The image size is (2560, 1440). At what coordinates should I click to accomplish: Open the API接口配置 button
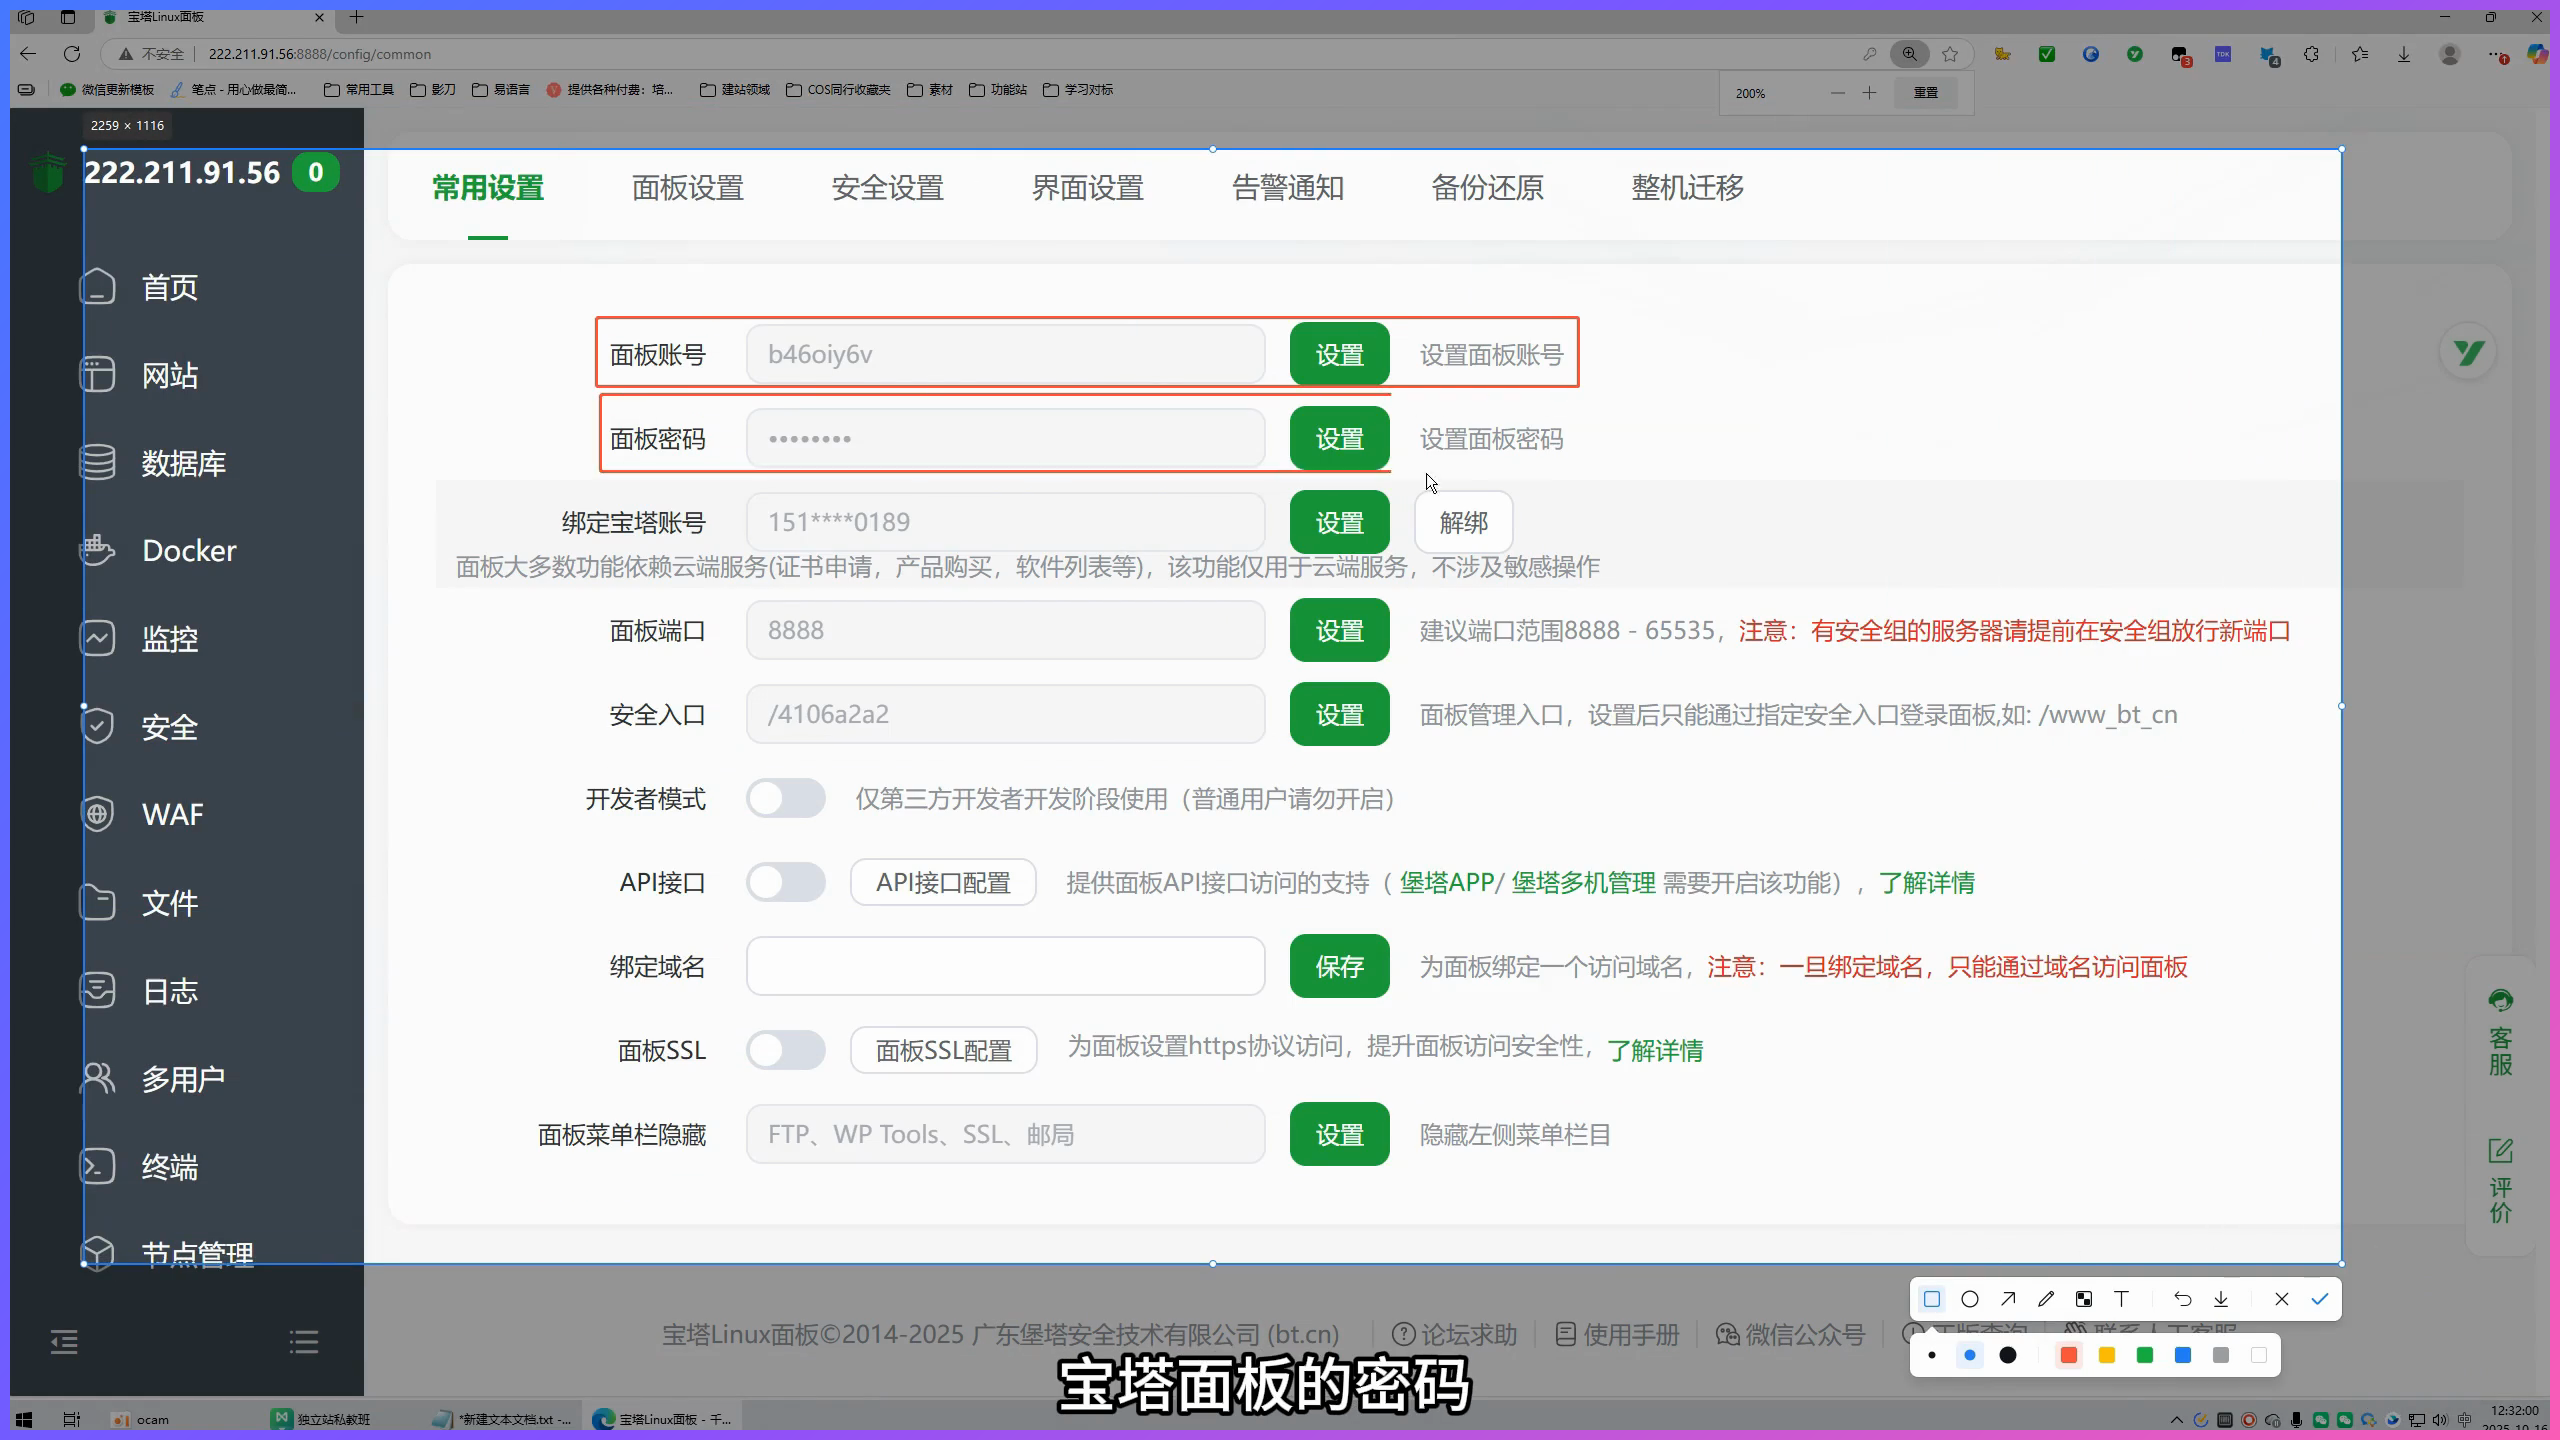pos(943,882)
